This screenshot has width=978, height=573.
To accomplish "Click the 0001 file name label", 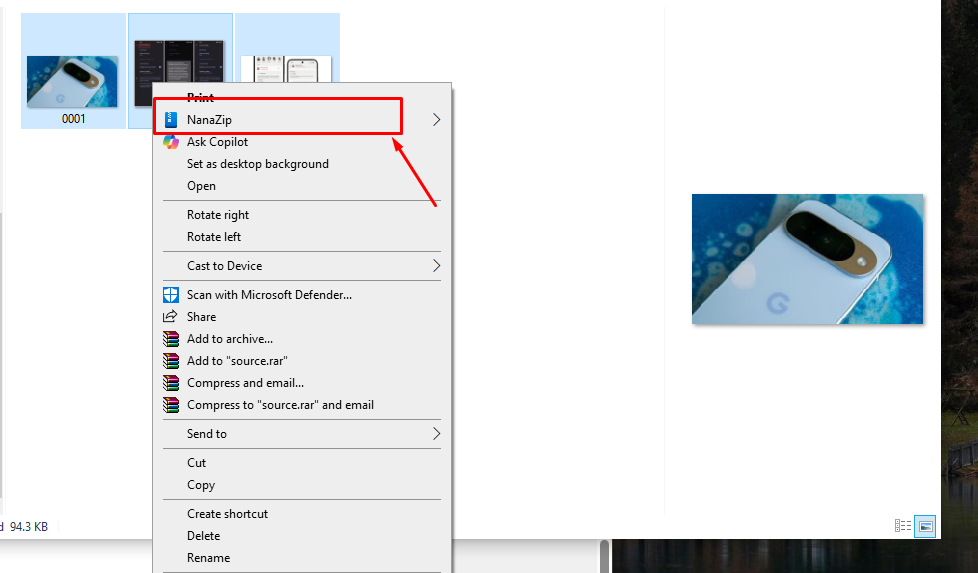I will (74, 119).
